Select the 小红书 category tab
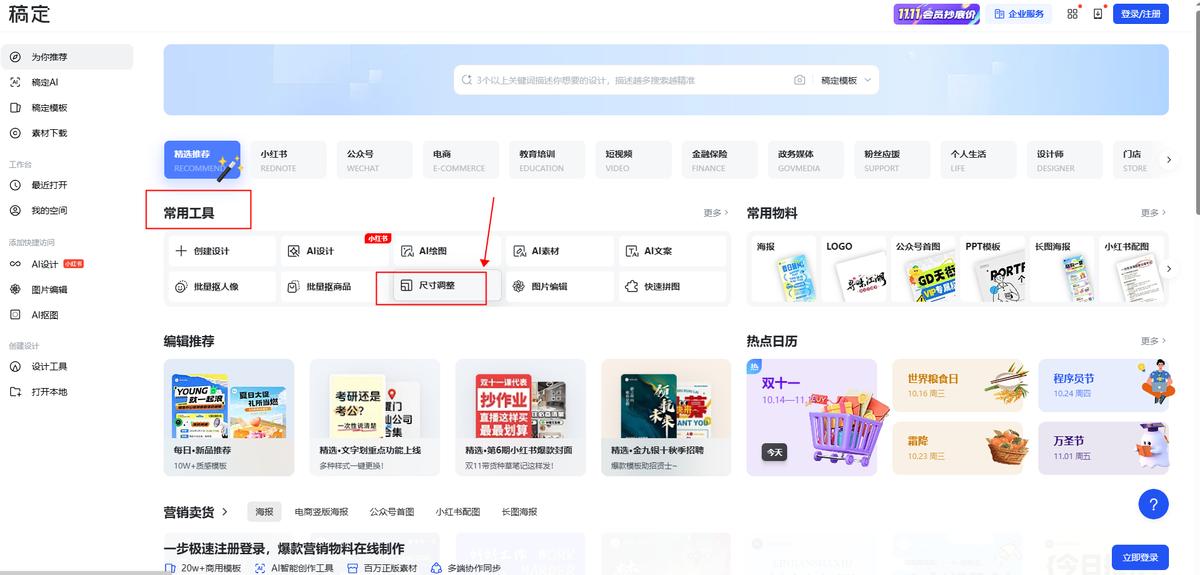 tap(288, 160)
